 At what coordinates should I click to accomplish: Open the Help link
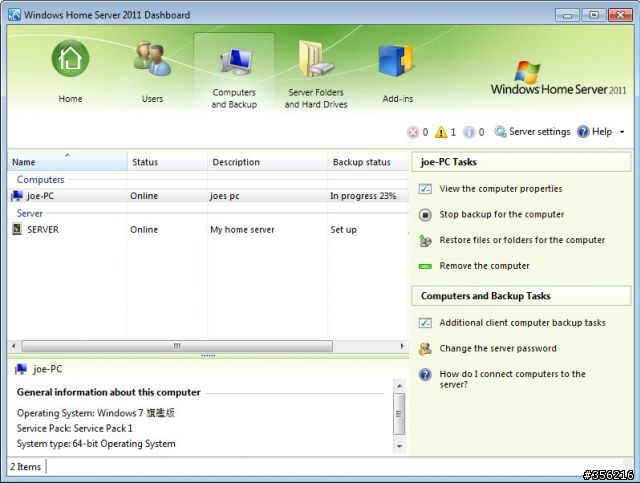point(602,131)
